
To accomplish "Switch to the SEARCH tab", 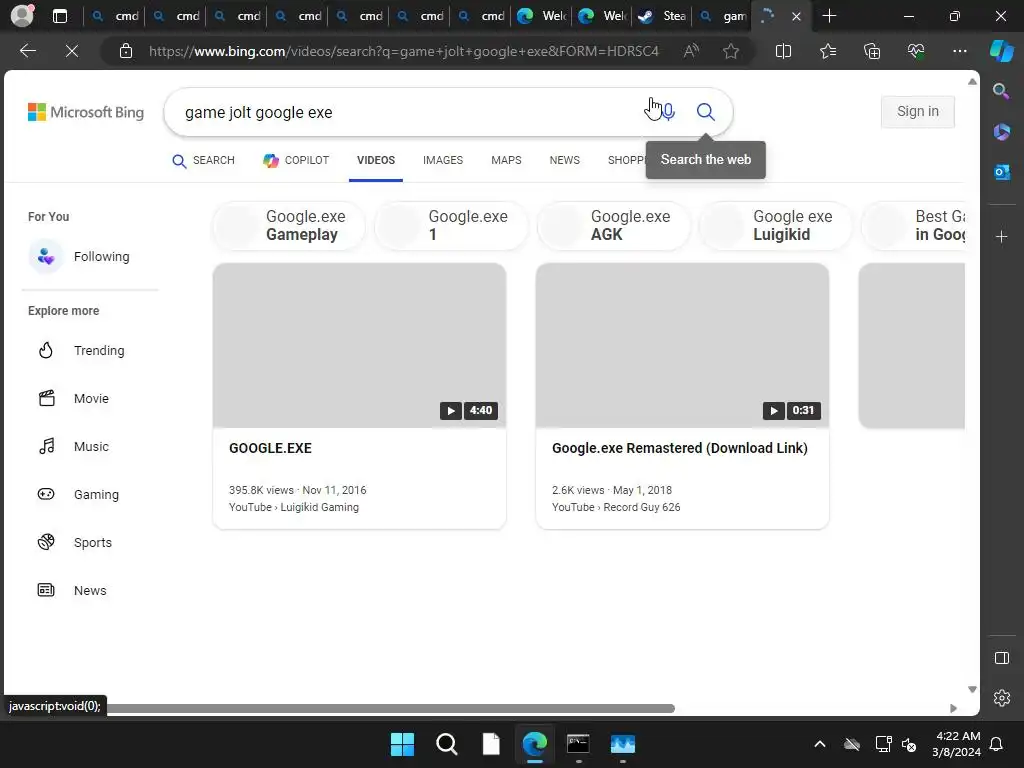I will tap(203, 160).
